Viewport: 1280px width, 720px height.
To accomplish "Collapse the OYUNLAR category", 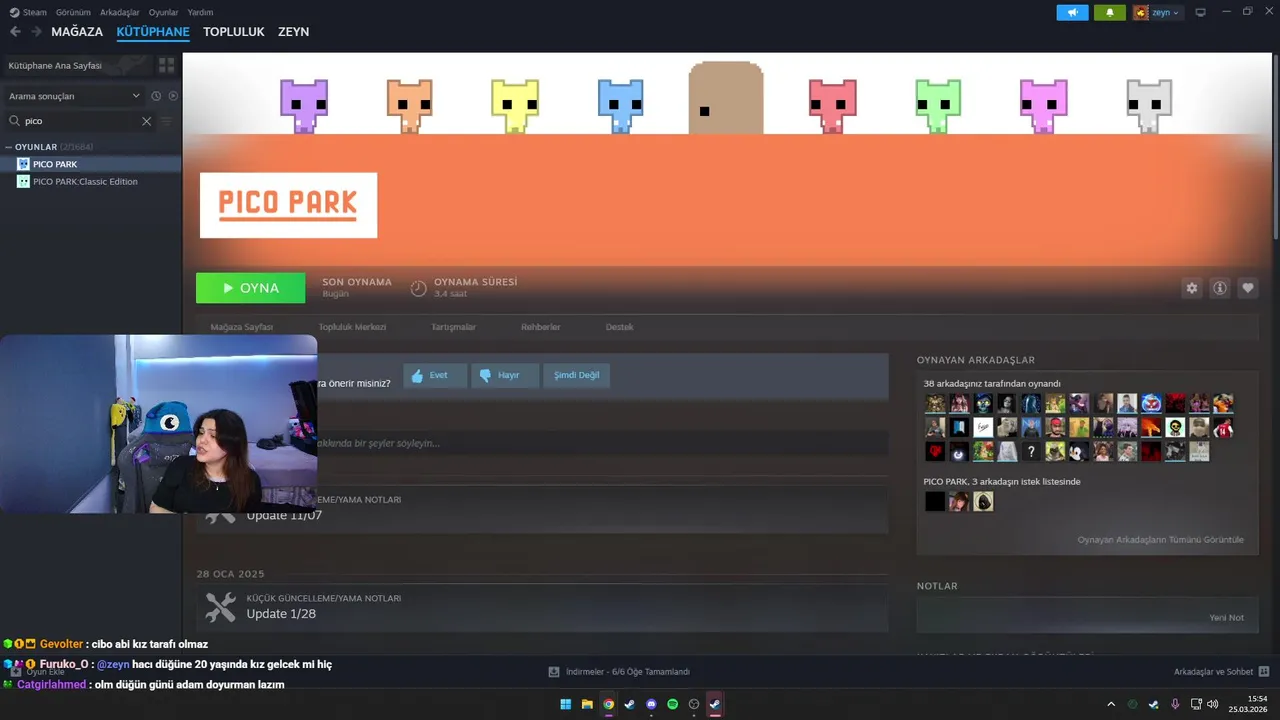I will [9, 147].
